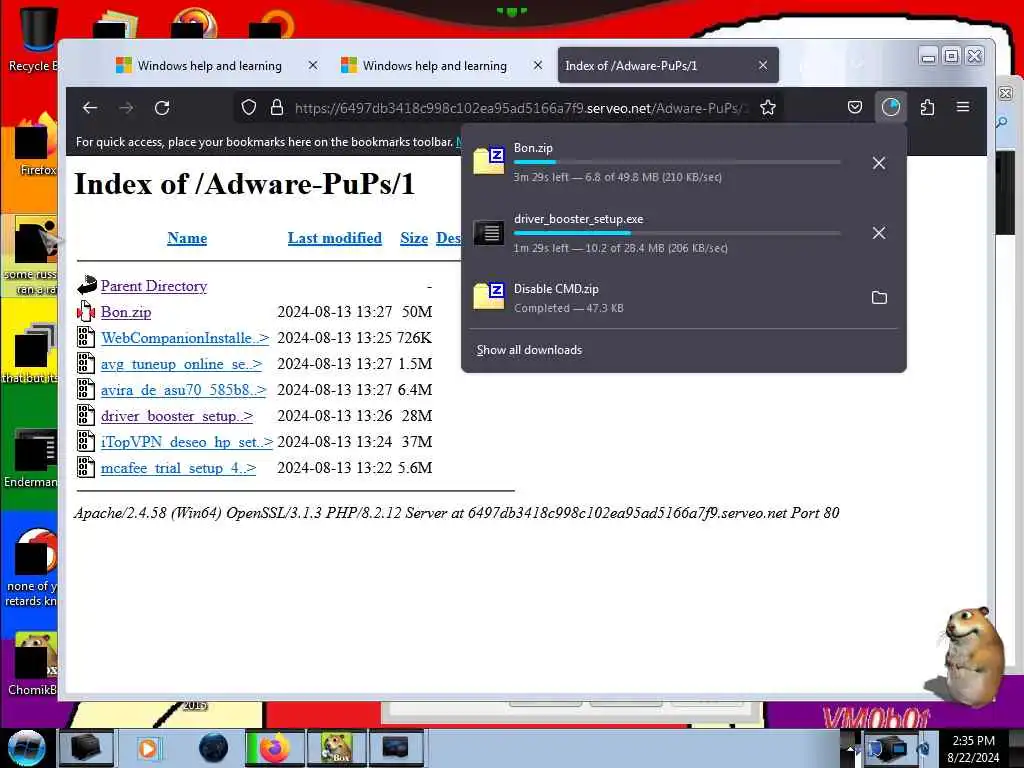The image size is (1024, 768).
Task: Click the taskbar clock showing 2:35 PM
Action: (x=973, y=749)
